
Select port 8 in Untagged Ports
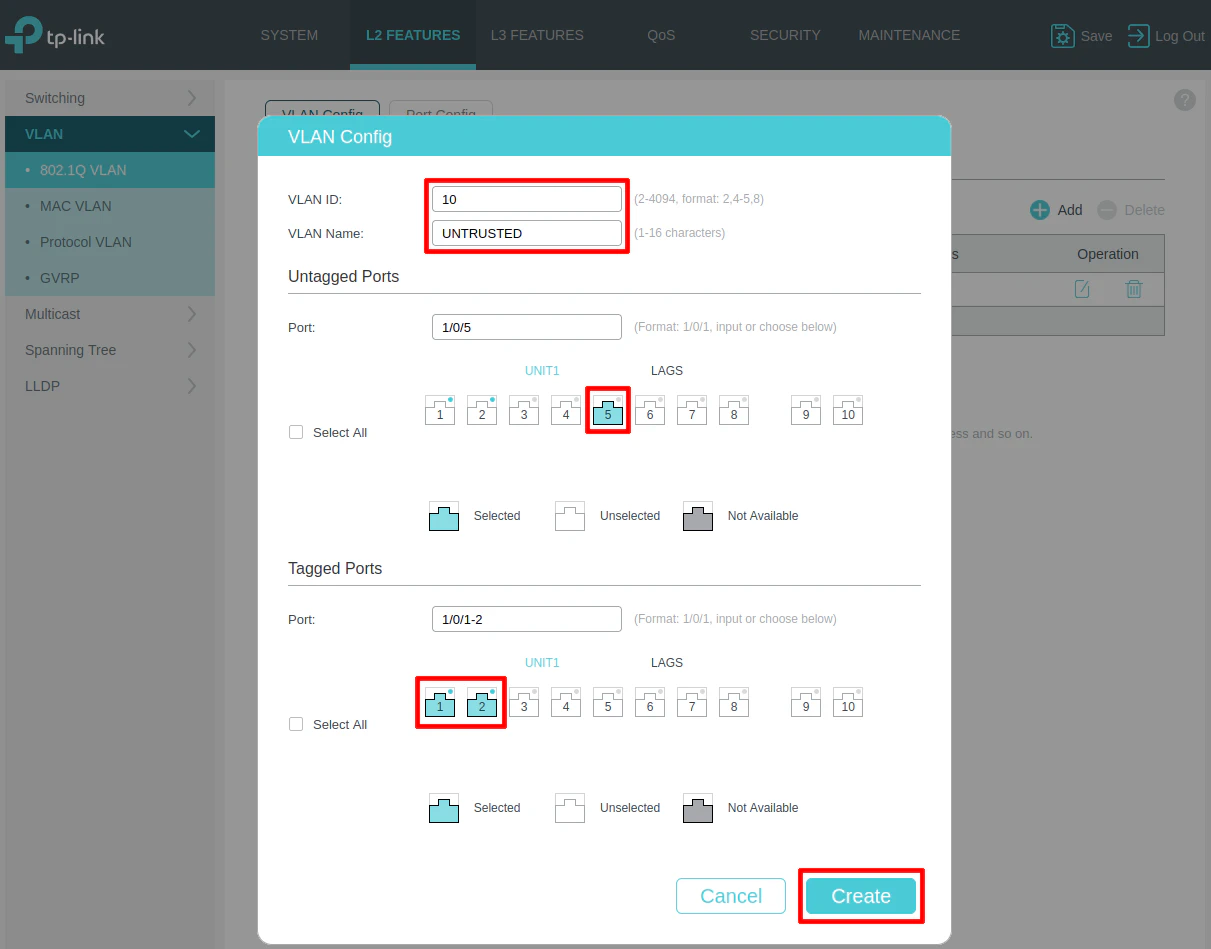coord(734,410)
